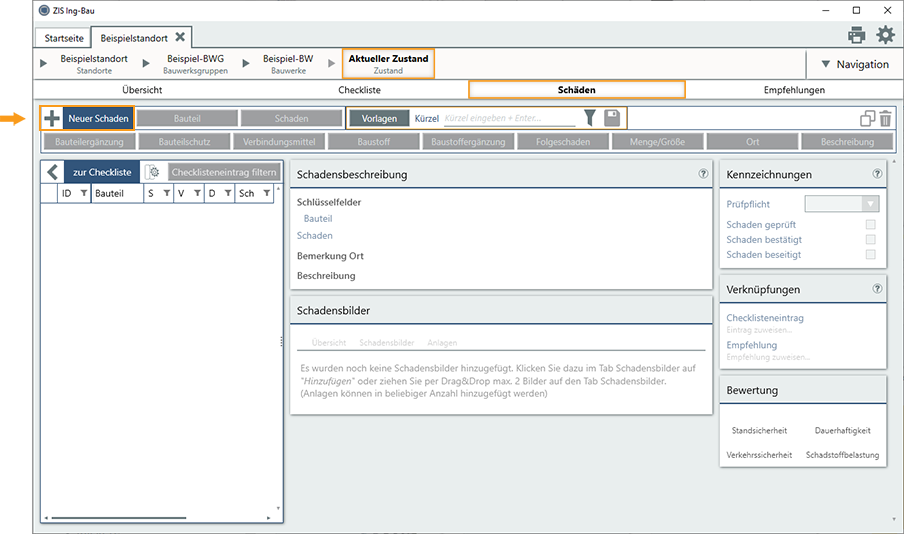
Task: Open the settings gear icon
Action: coord(886,35)
